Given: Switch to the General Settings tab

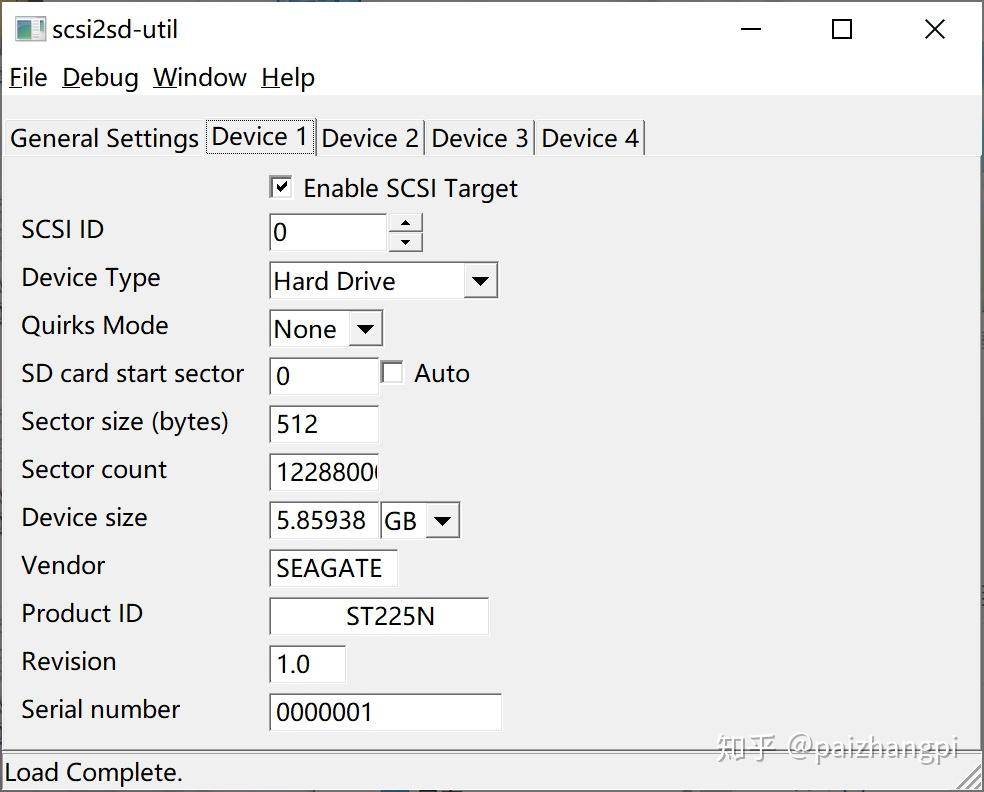Looking at the screenshot, I should [x=103, y=138].
